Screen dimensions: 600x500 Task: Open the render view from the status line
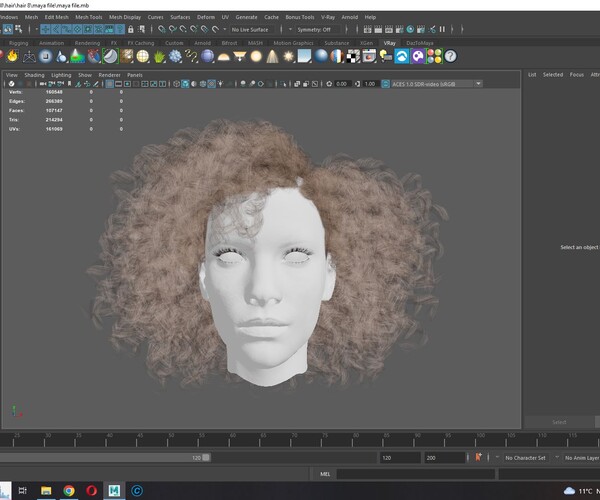(367, 29)
